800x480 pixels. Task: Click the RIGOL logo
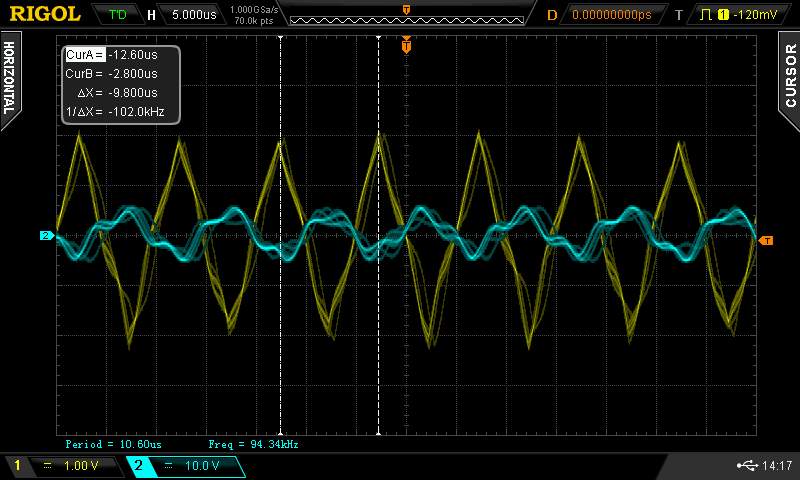point(45,14)
